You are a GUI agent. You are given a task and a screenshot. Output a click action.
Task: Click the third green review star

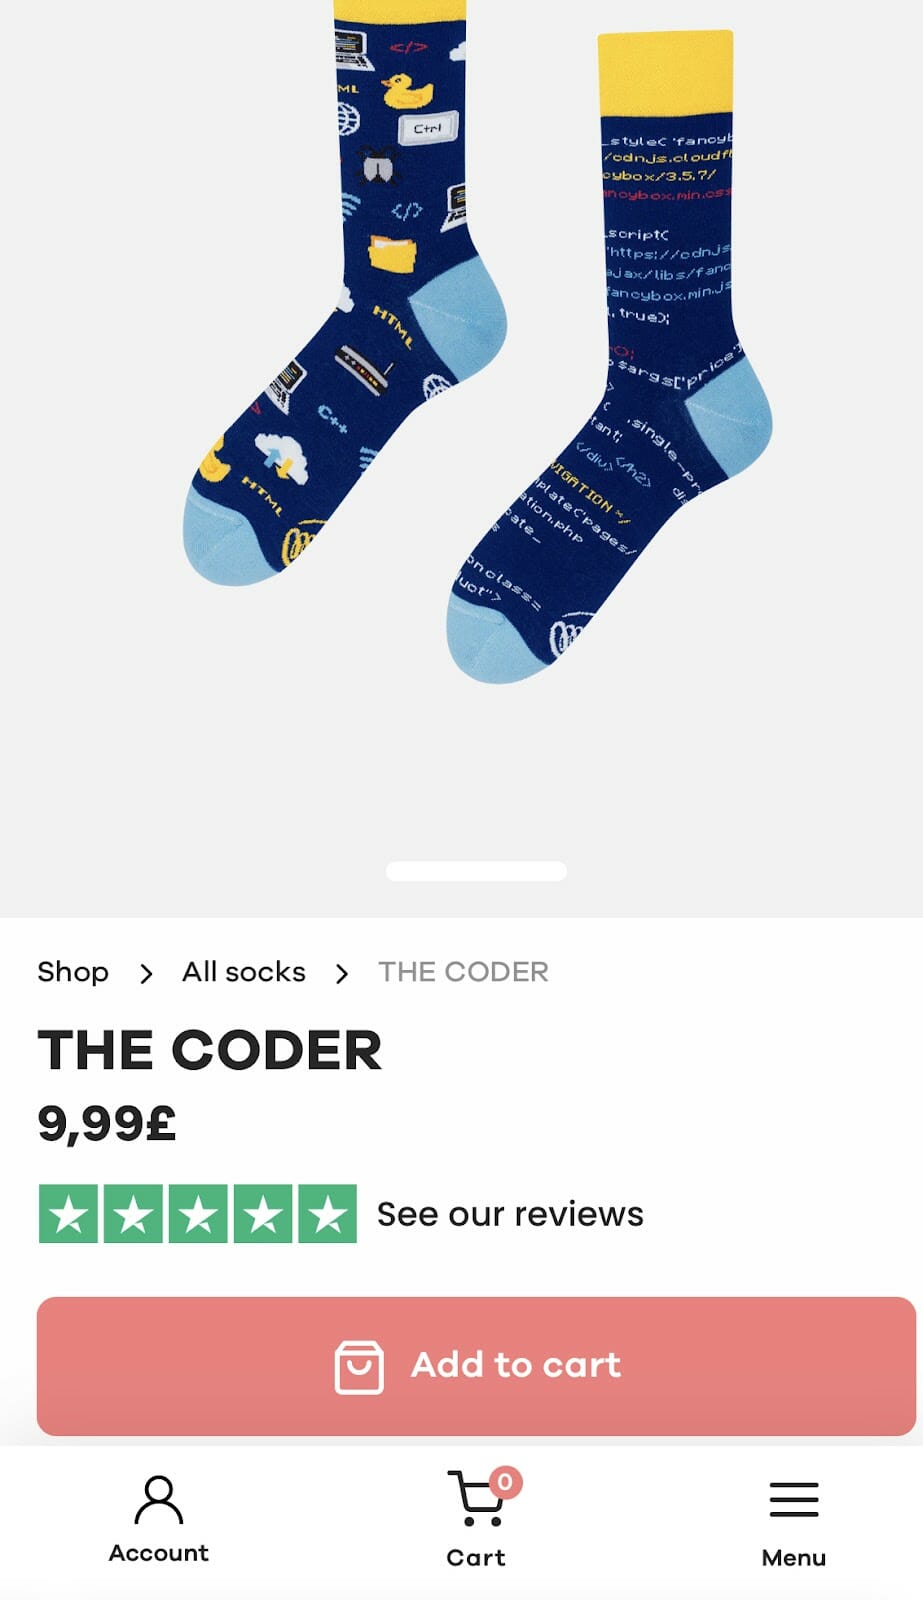coord(198,1214)
